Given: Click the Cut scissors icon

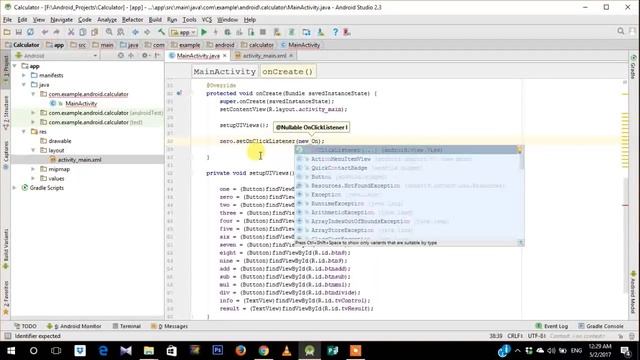Looking at the screenshot, I should 71,32.
